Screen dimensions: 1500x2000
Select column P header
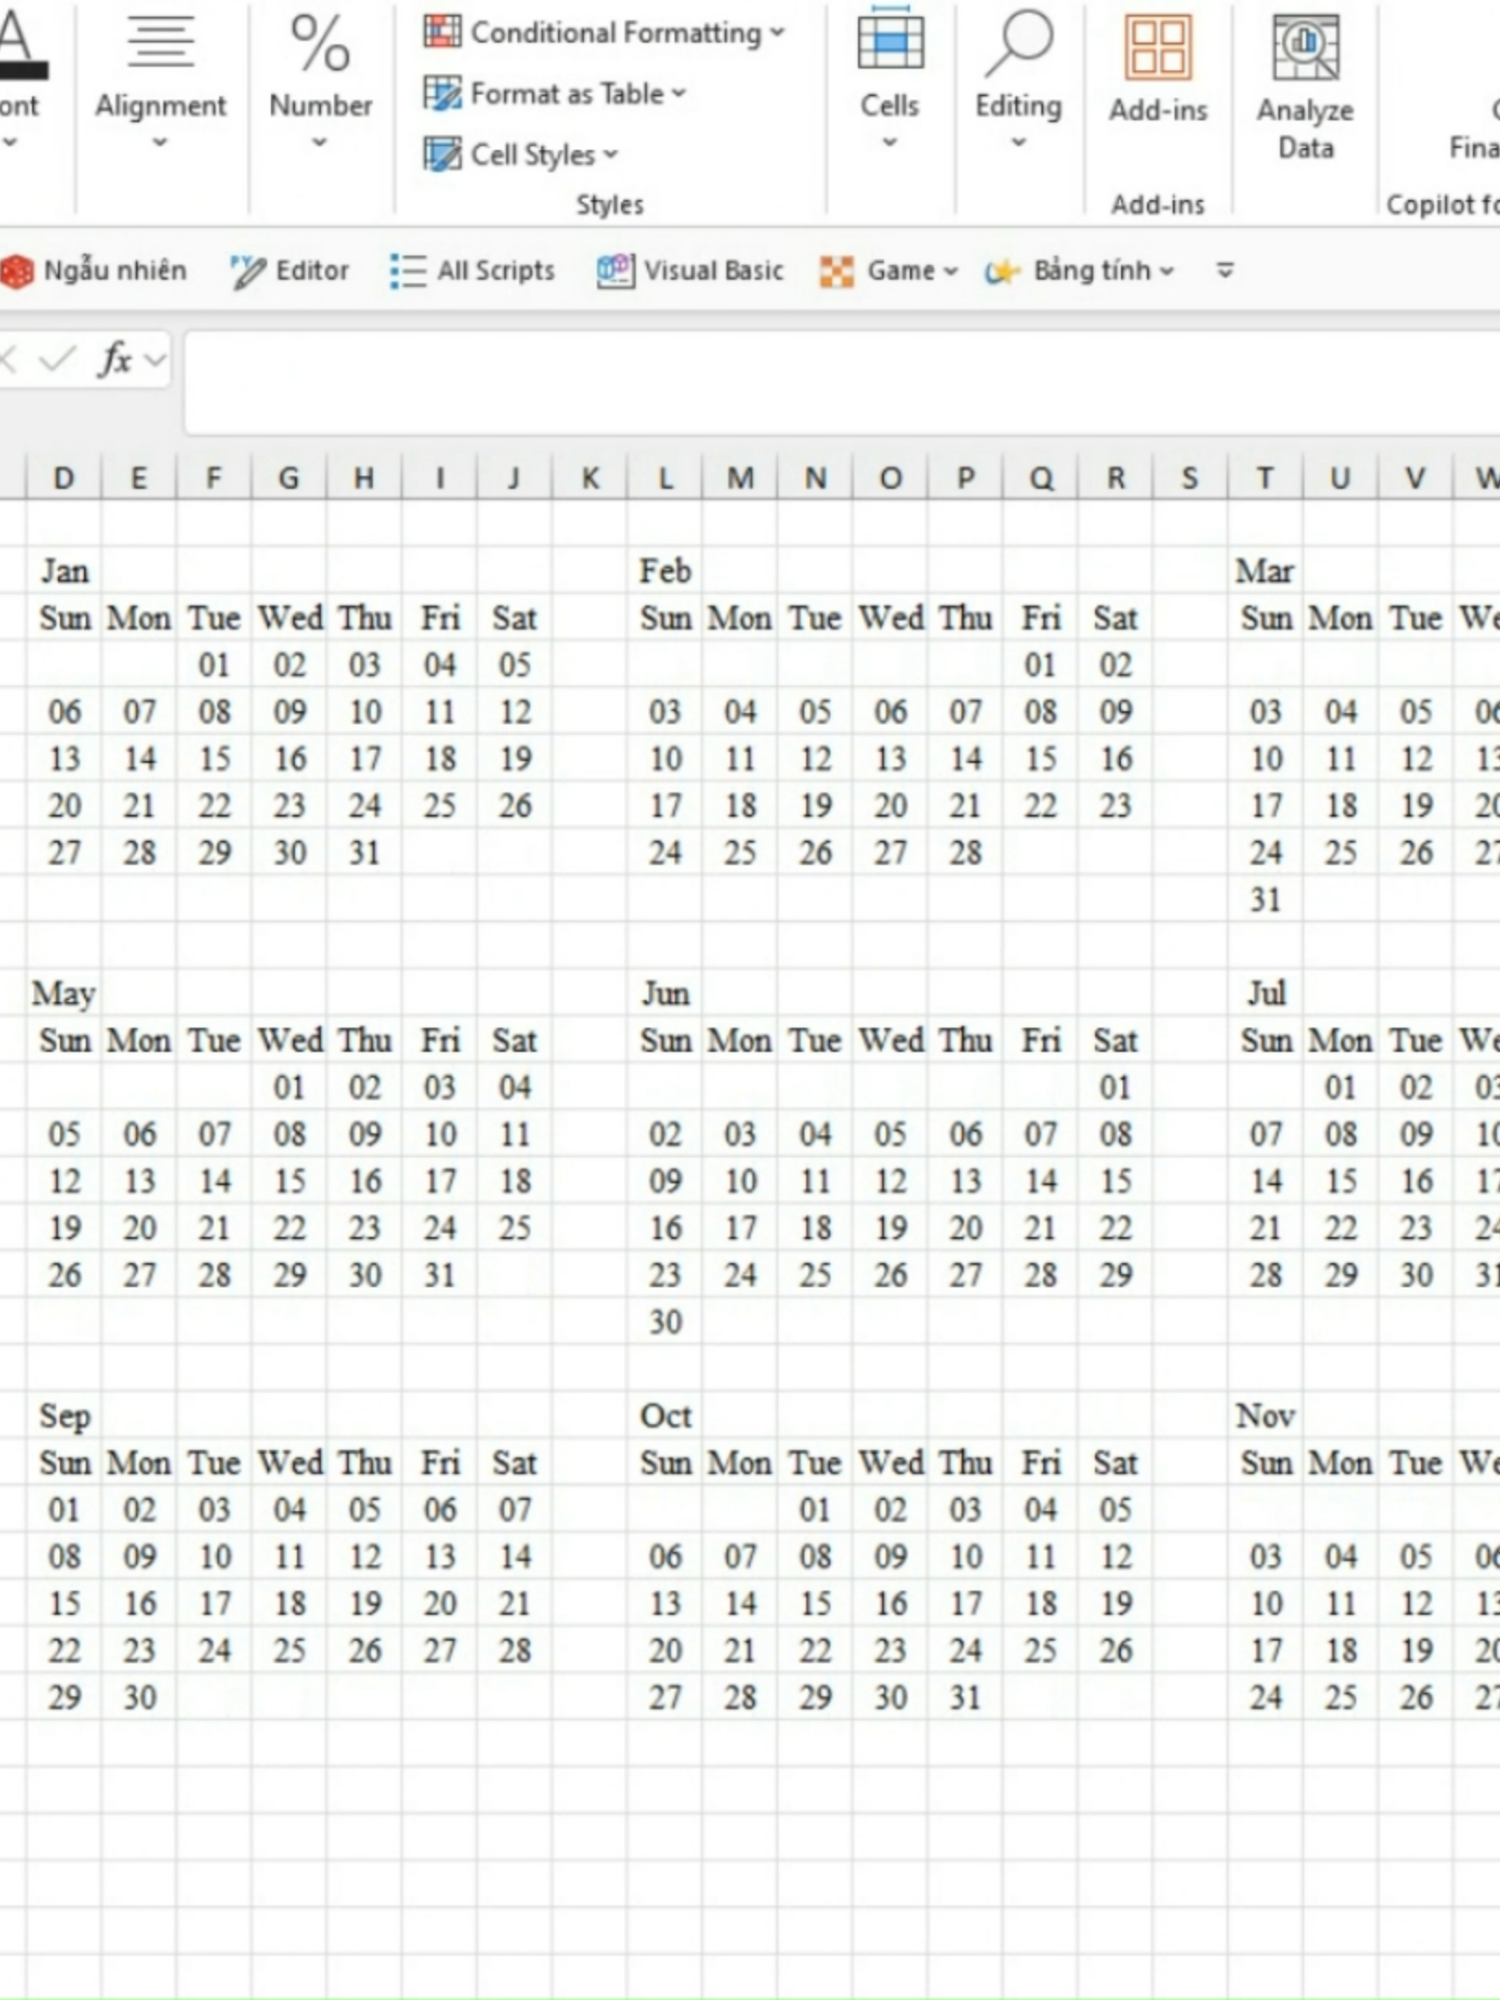click(x=965, y=478)
